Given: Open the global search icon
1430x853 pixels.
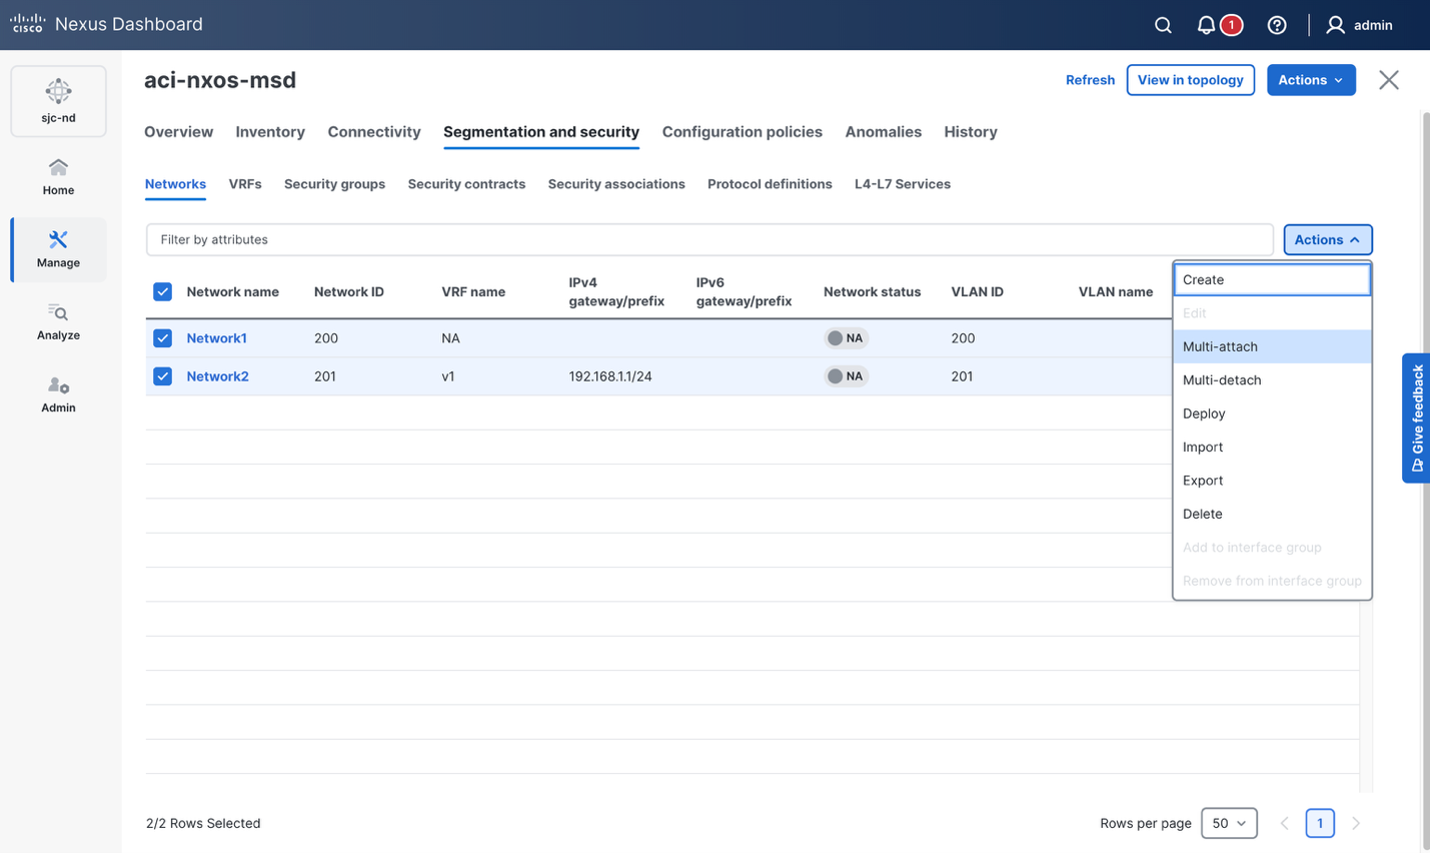Looking at the screenshot, I should point(1163,25).
